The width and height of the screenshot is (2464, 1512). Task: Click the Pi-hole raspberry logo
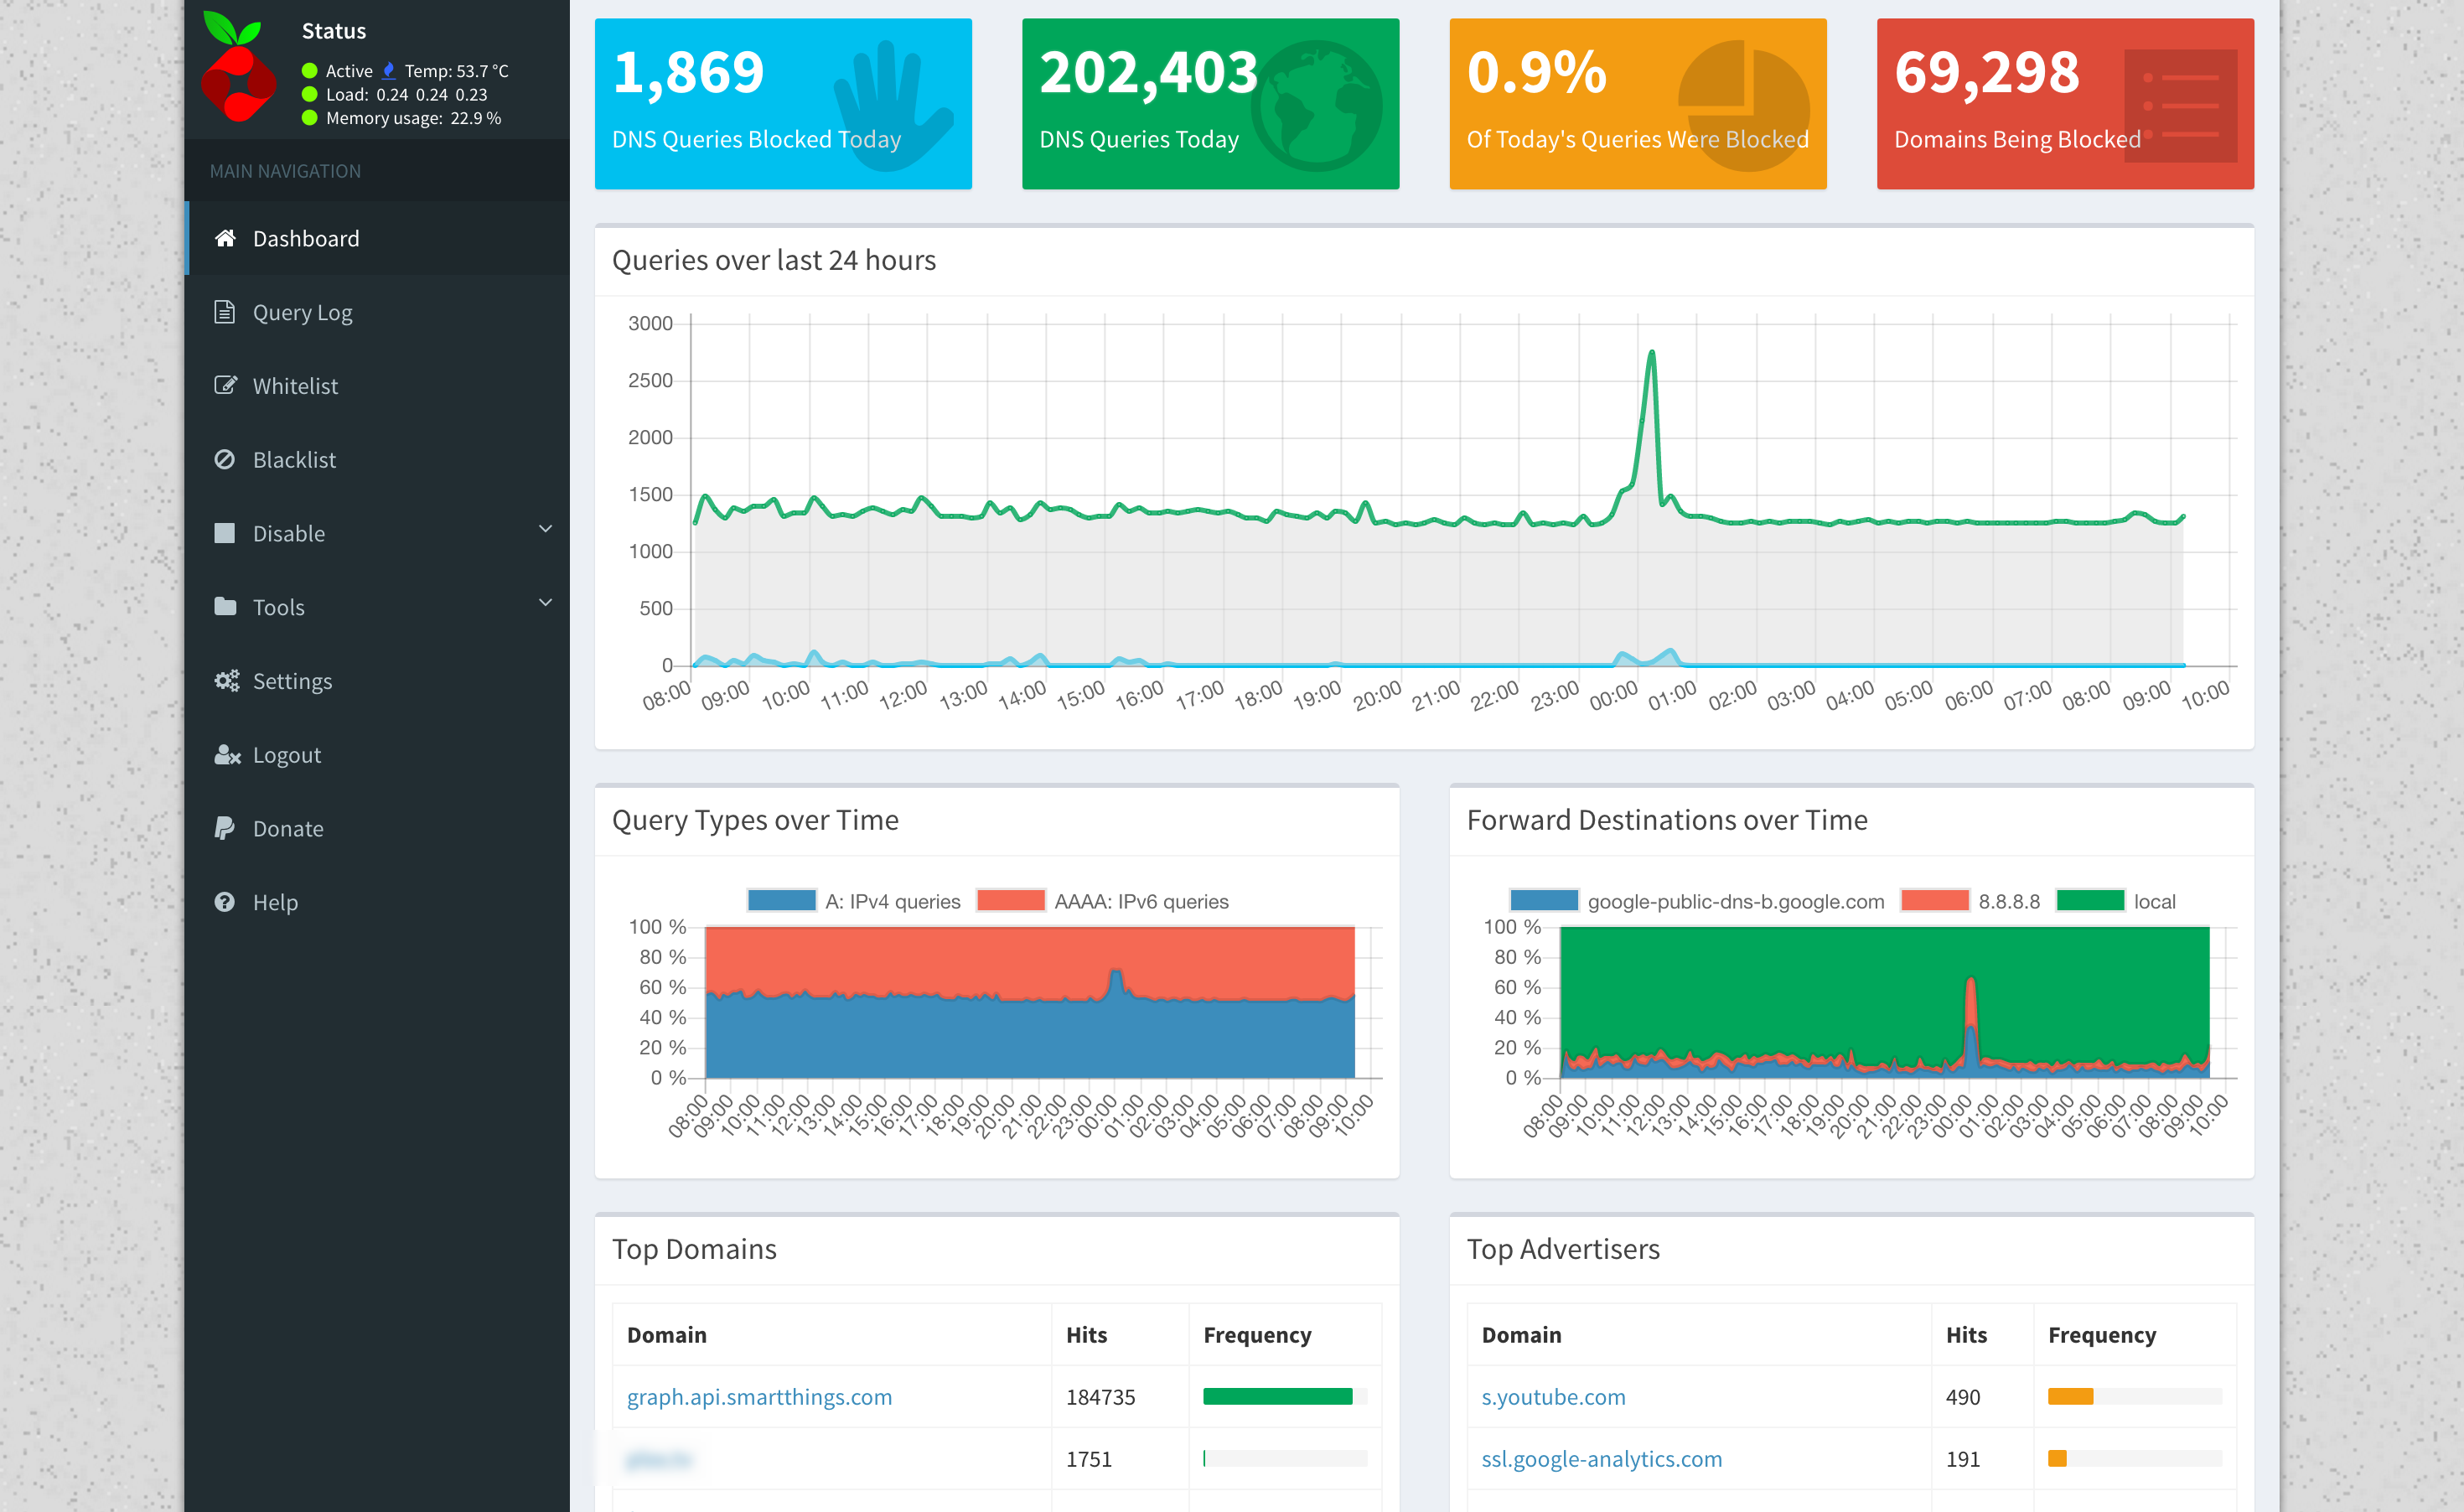pos(238,66)
